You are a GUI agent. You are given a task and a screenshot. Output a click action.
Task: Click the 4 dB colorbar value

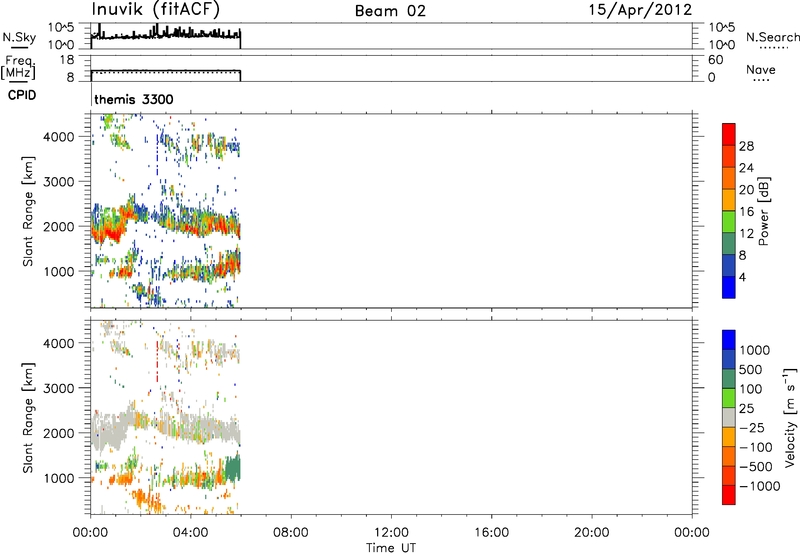click(x=742, y=277)
